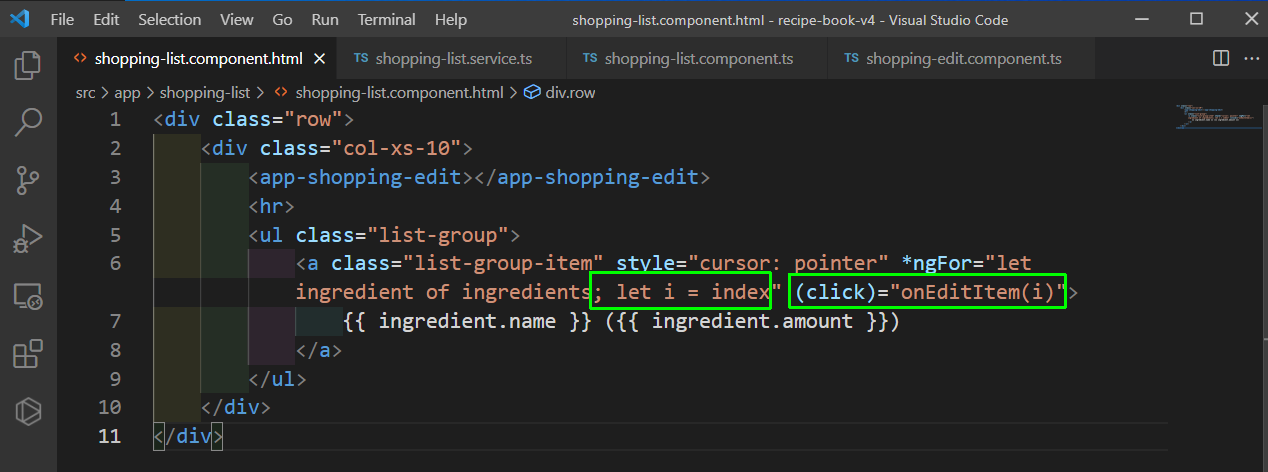Click line number 11 in gutter

(x=110, y=436)
